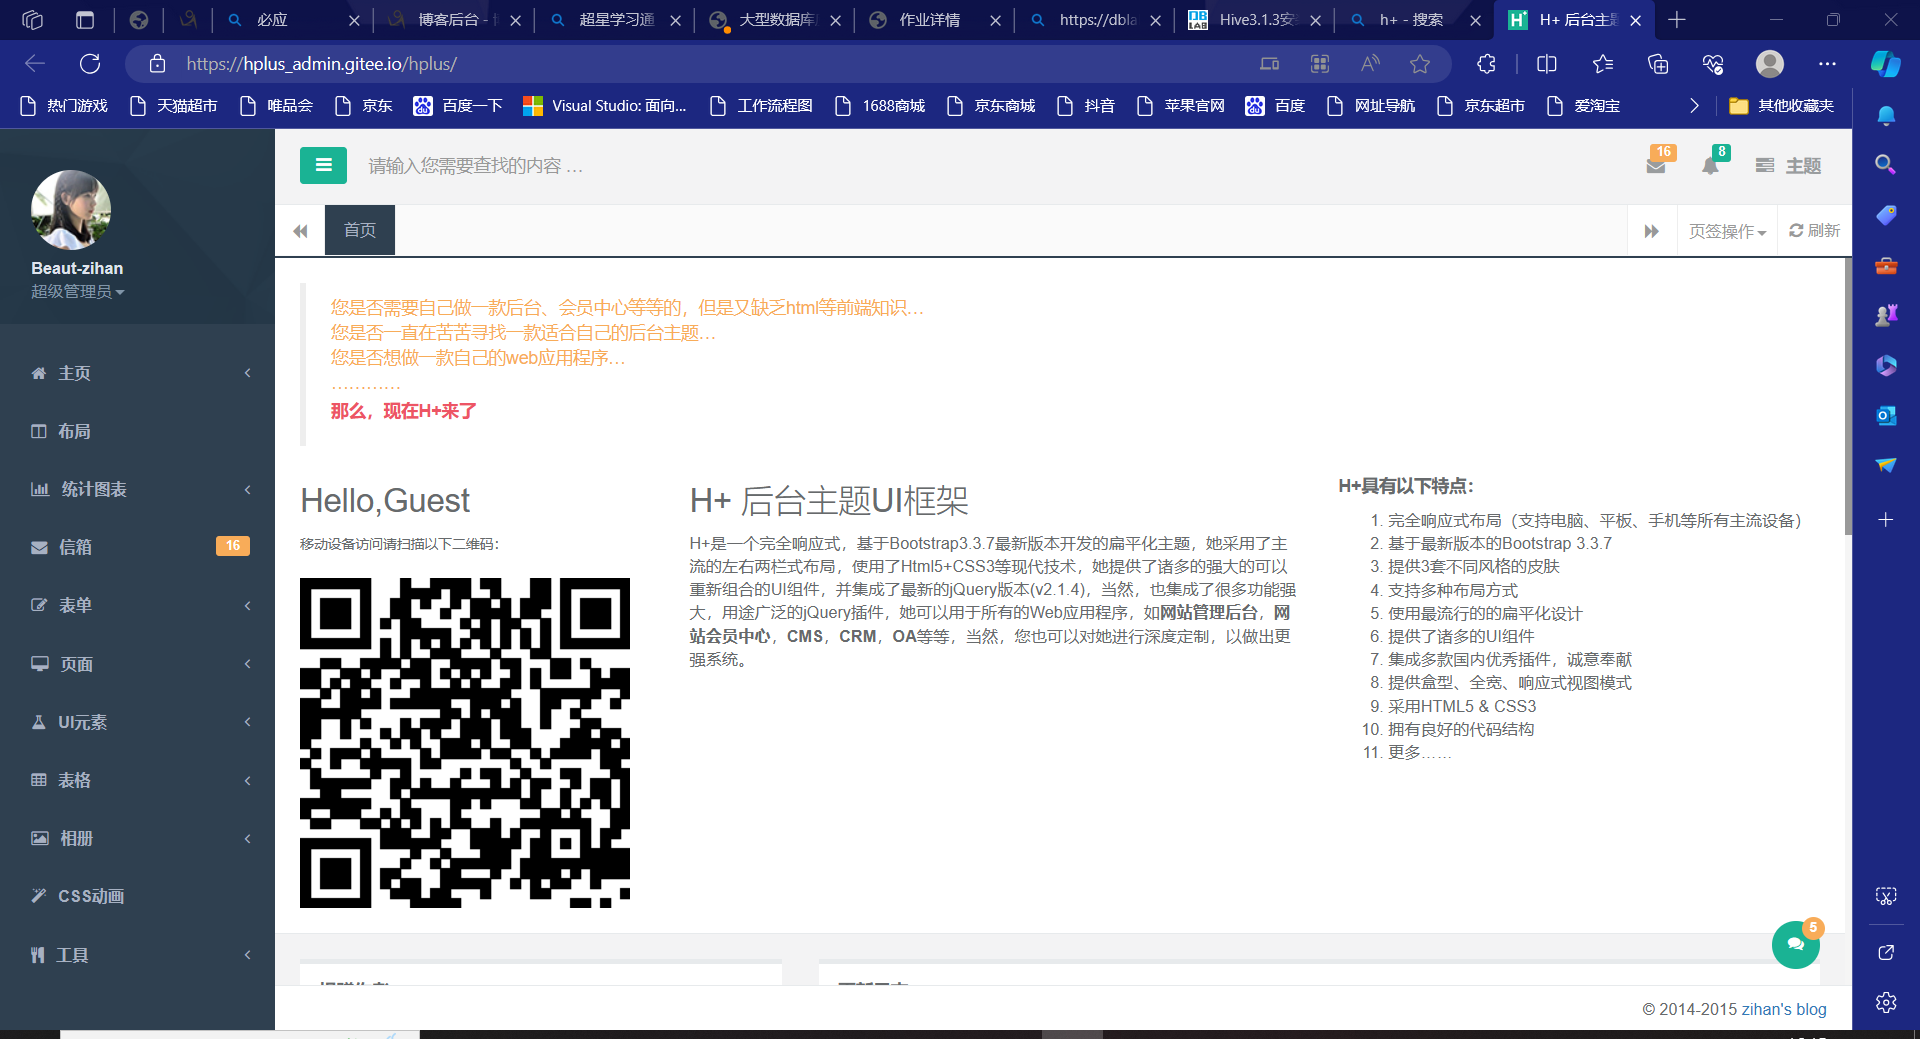1920x1039 pixels.
Task: Open the 页签操作 dropdown
Action: click(x=1727, y=231)
